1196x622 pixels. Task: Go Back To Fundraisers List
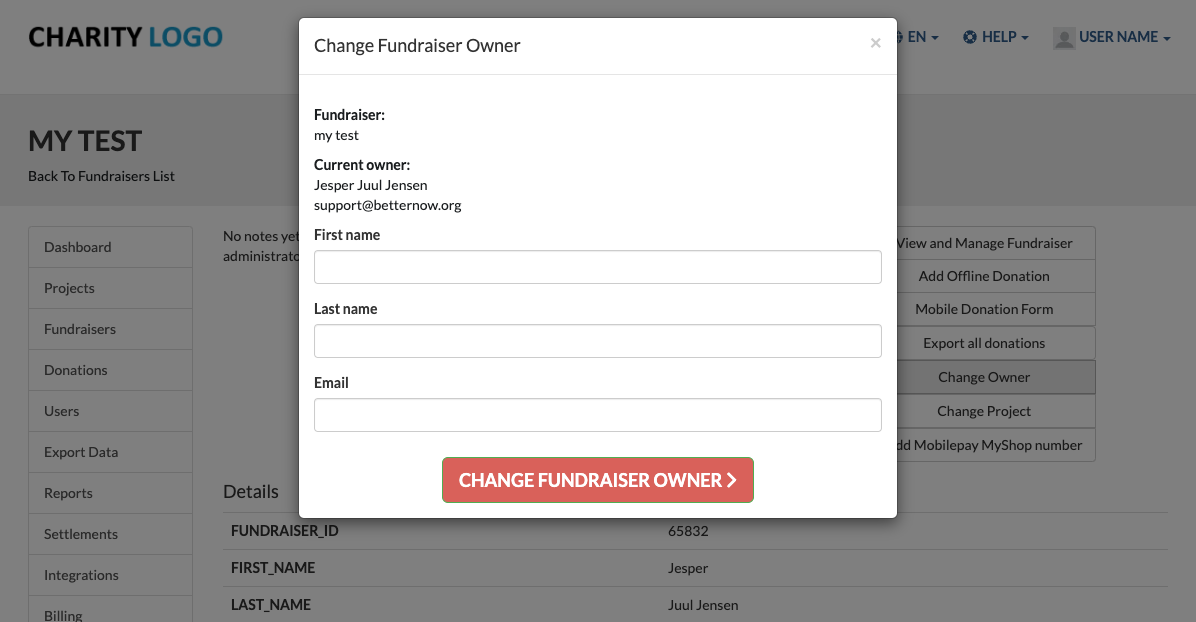coord(101,176)
